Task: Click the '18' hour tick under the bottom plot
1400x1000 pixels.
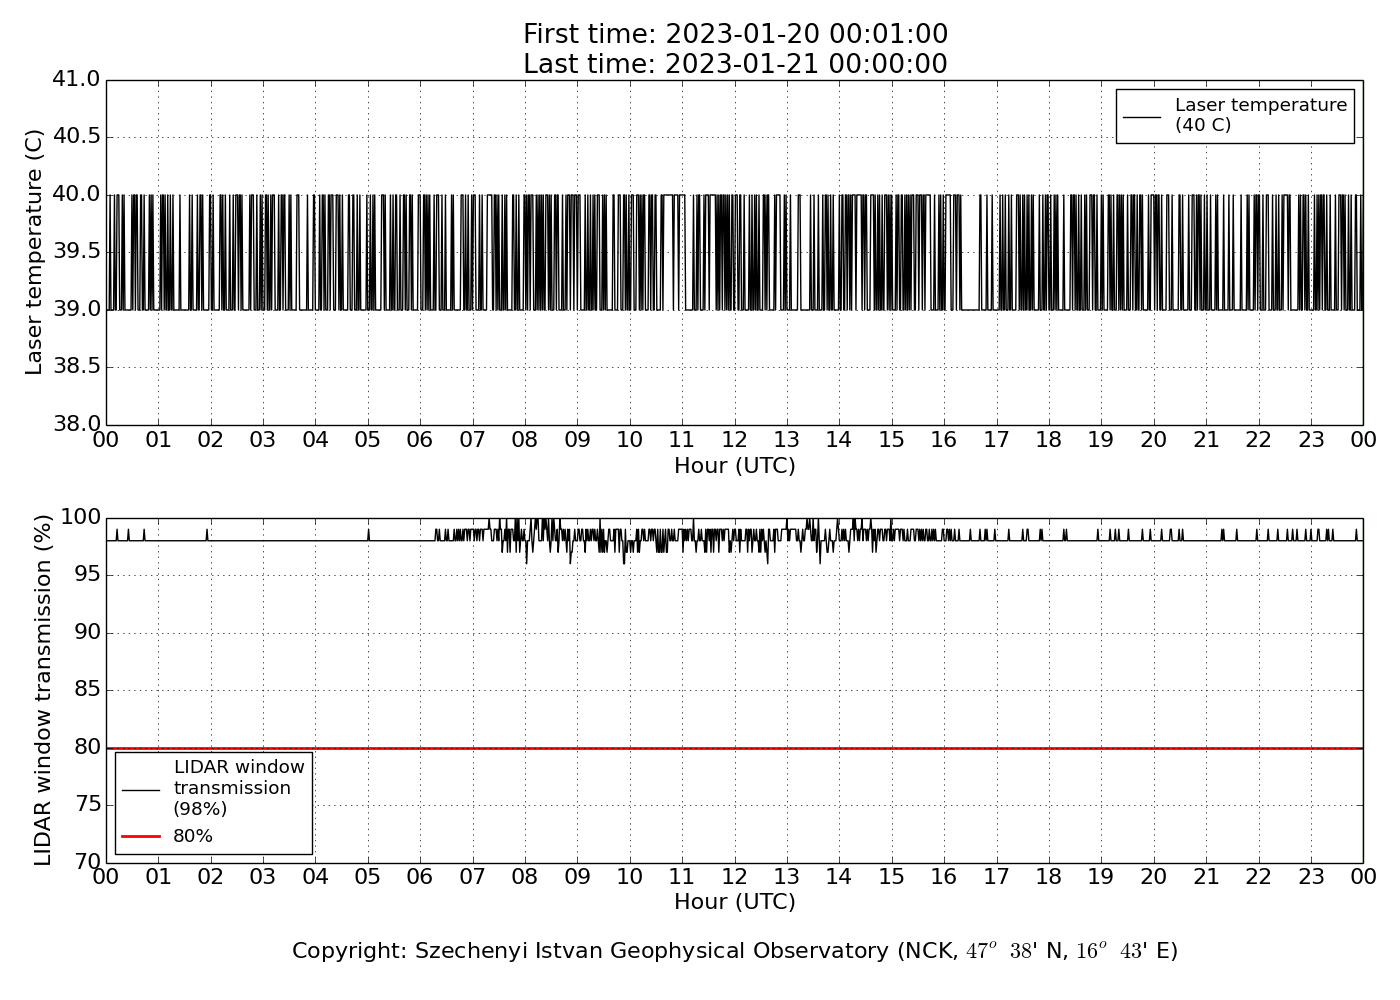Action: point(1049,877)
